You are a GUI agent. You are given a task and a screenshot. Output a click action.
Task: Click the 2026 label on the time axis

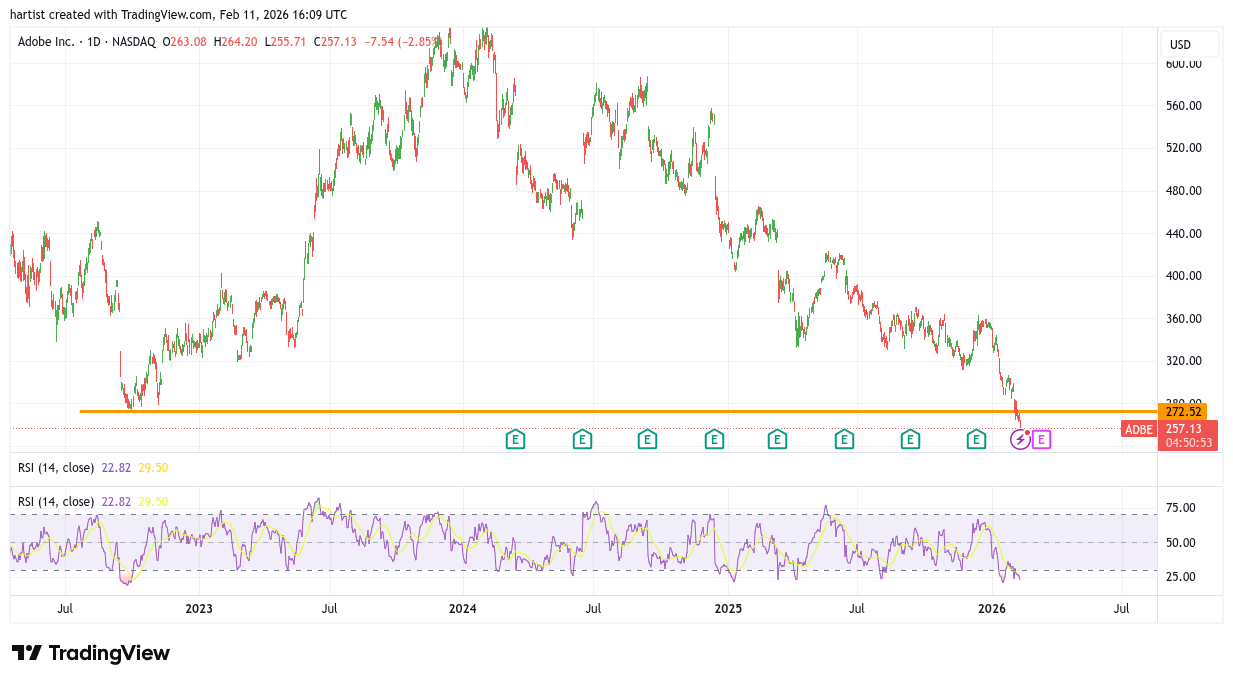pos(991,608)
